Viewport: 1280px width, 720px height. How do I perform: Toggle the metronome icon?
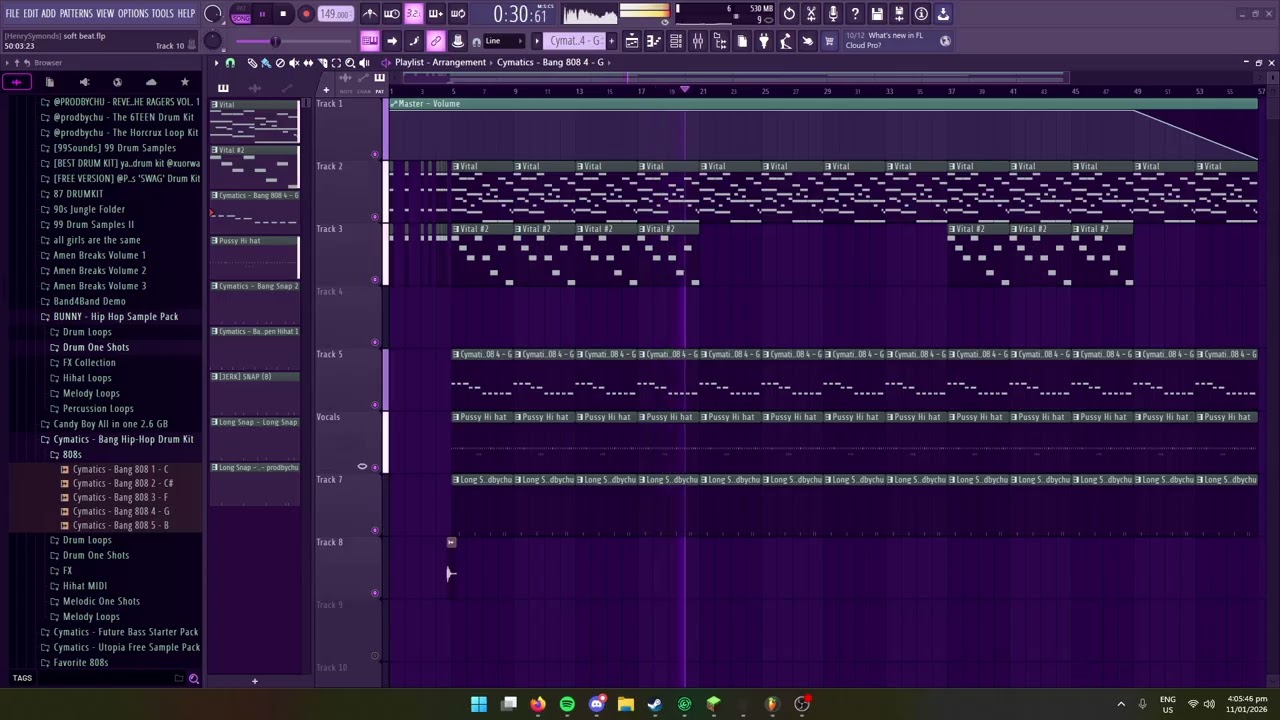[370, 14]
